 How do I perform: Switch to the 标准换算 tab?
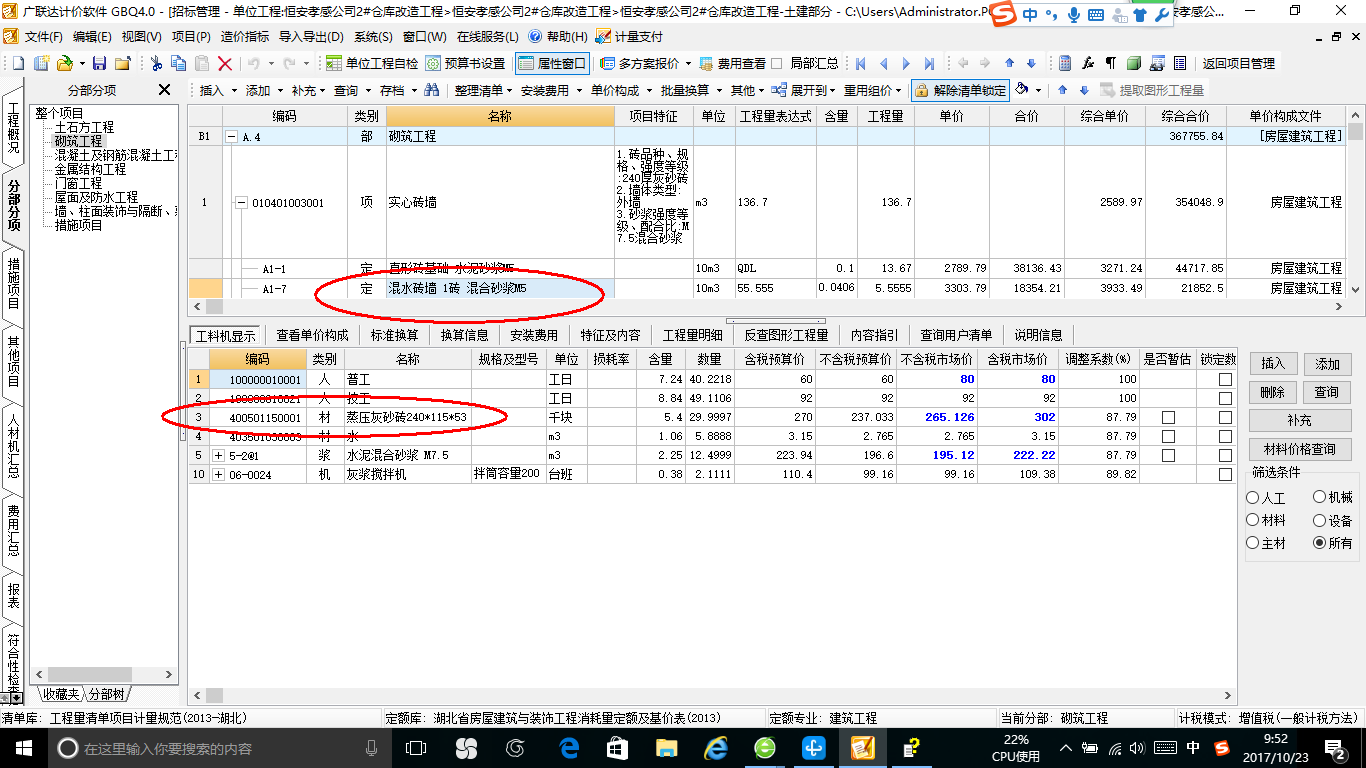395,335
